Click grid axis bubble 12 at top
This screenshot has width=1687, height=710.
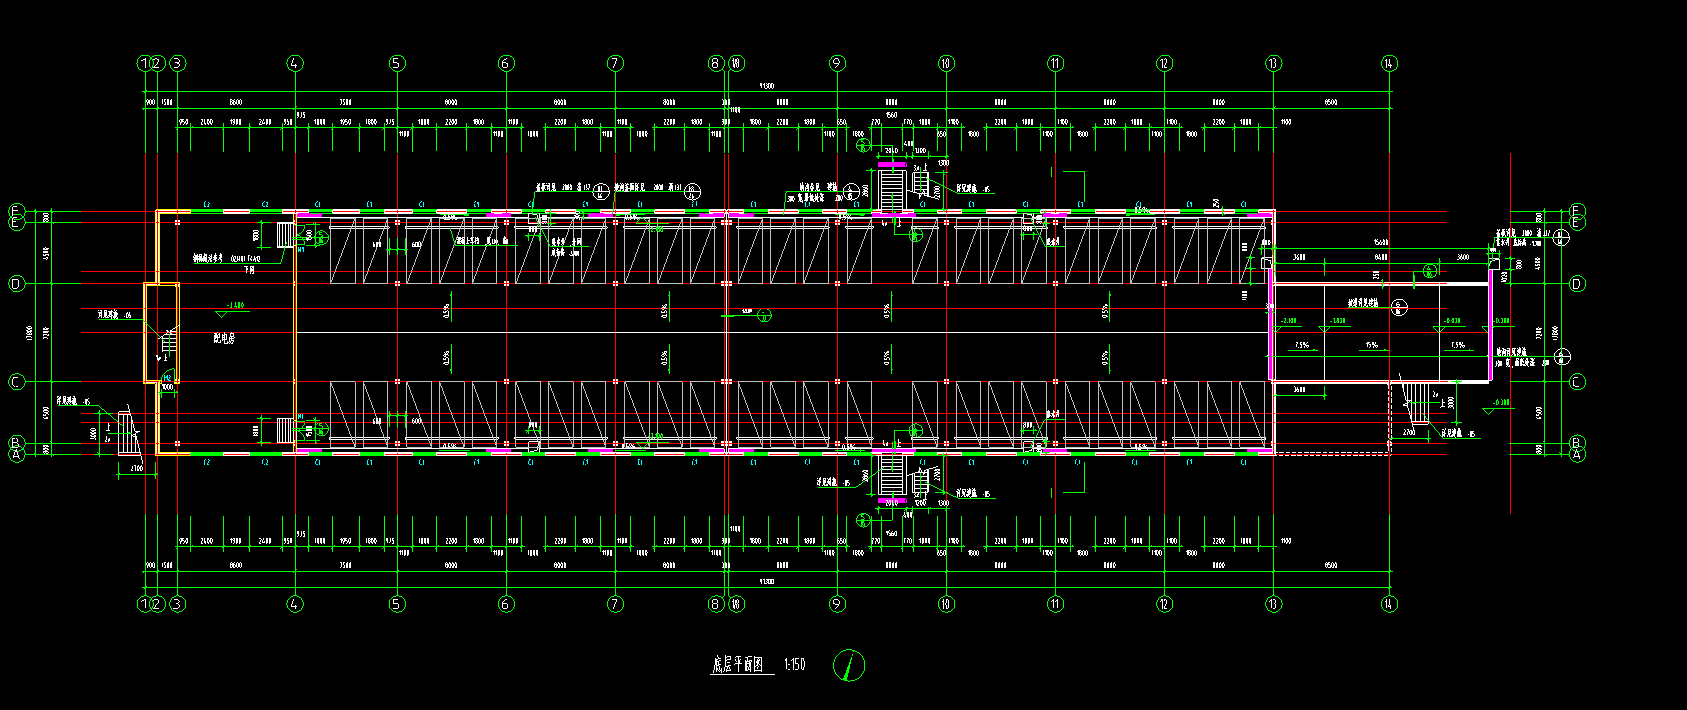click(x=1164, y=63)
